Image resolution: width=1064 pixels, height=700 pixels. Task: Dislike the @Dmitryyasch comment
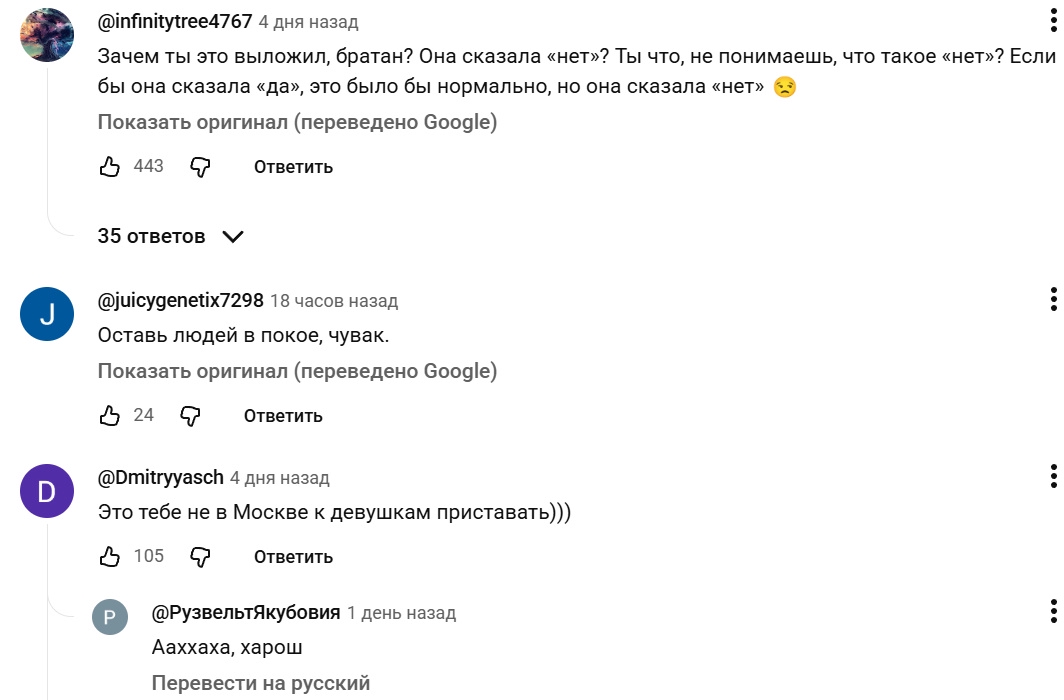(x=200, y=556)
